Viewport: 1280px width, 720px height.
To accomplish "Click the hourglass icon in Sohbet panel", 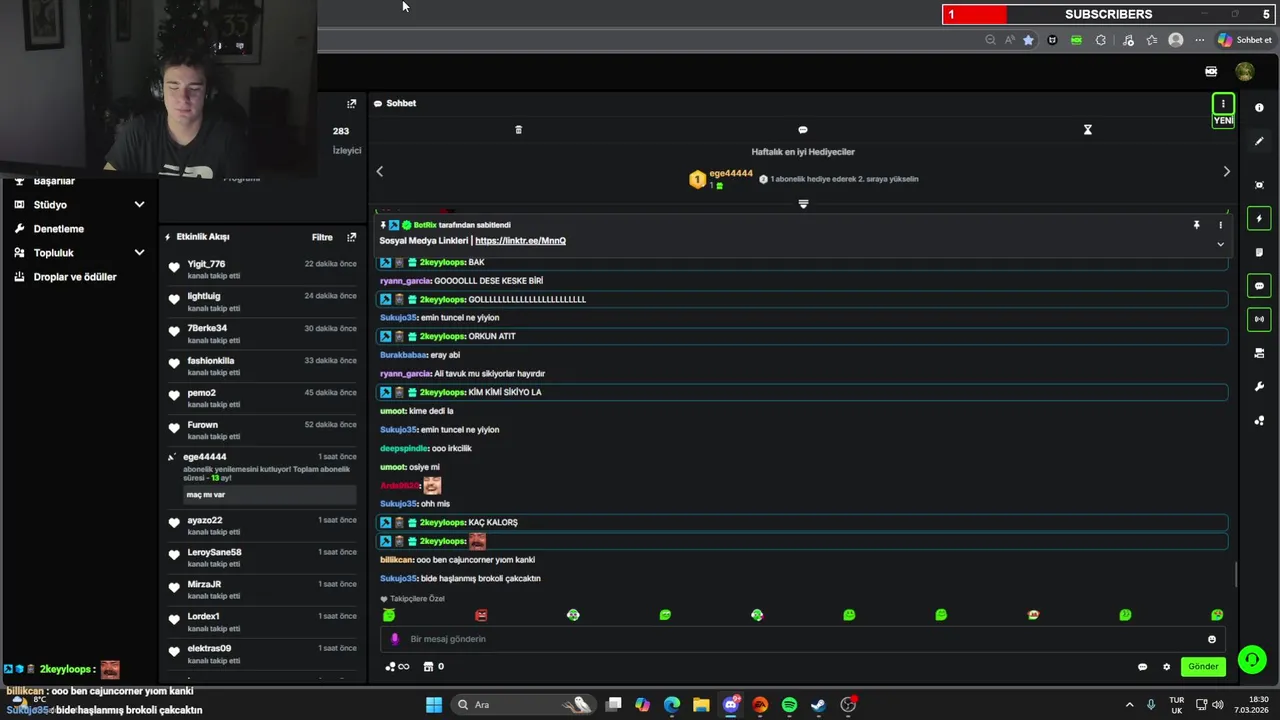I will 1088,130.
